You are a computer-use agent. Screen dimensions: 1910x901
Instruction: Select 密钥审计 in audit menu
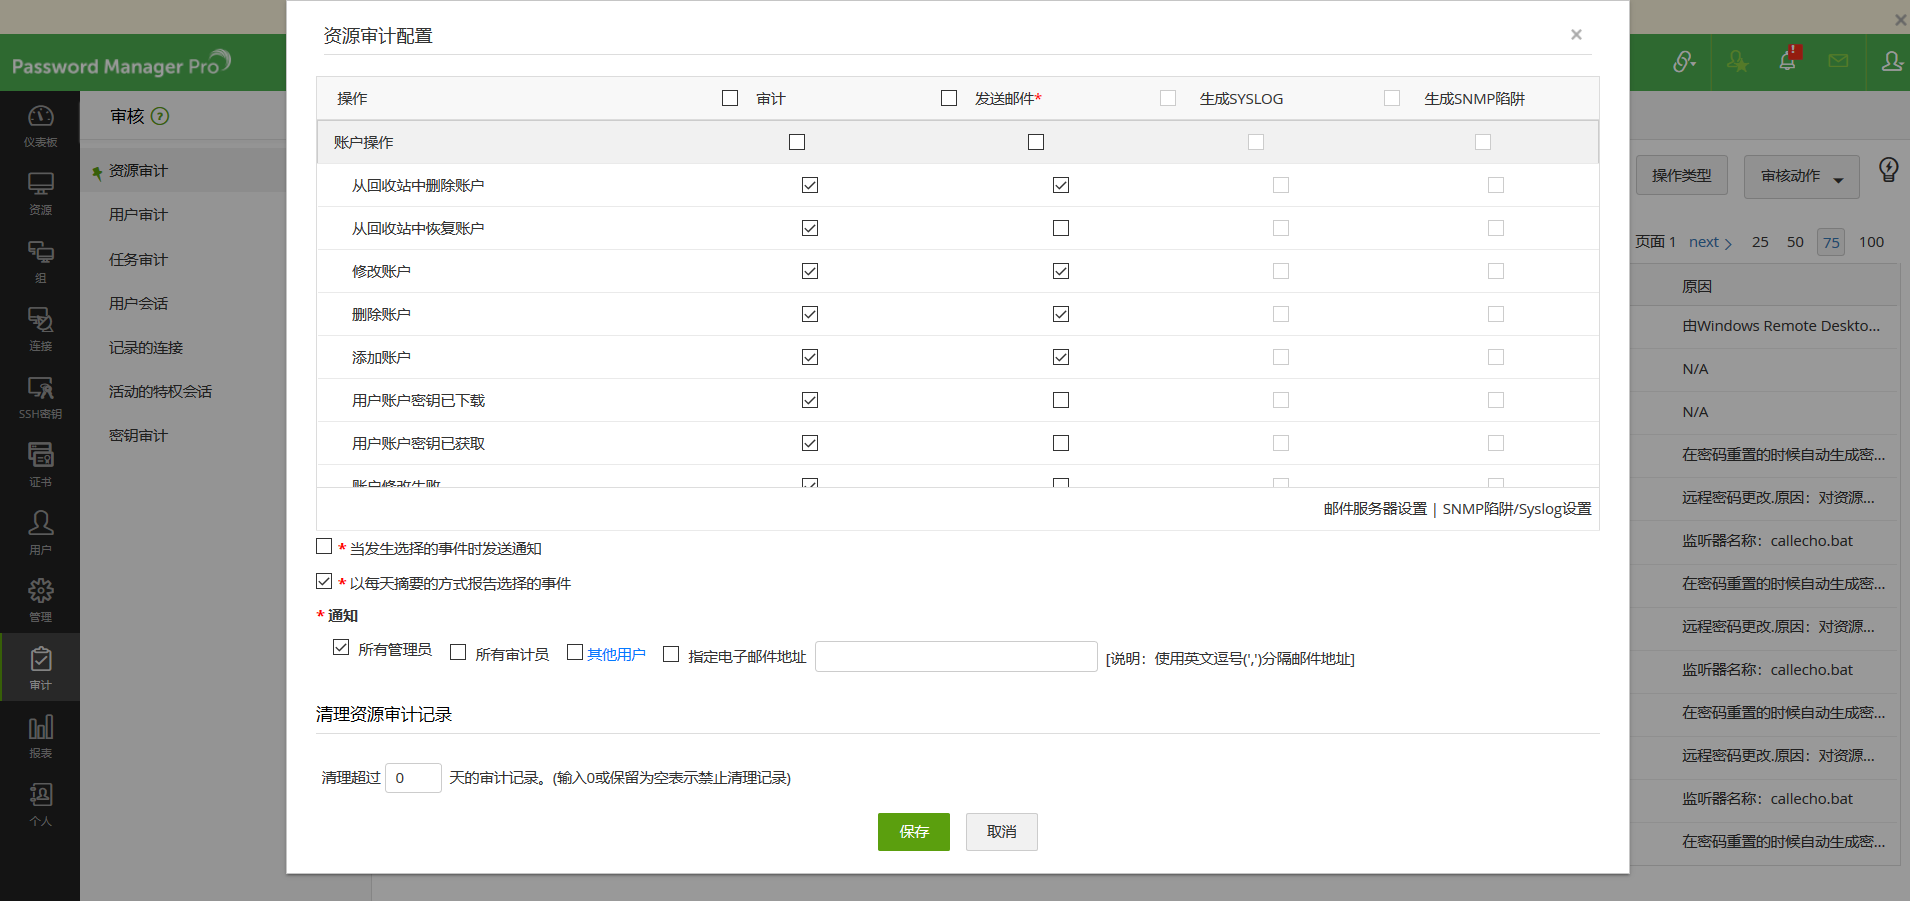(138, 435)
